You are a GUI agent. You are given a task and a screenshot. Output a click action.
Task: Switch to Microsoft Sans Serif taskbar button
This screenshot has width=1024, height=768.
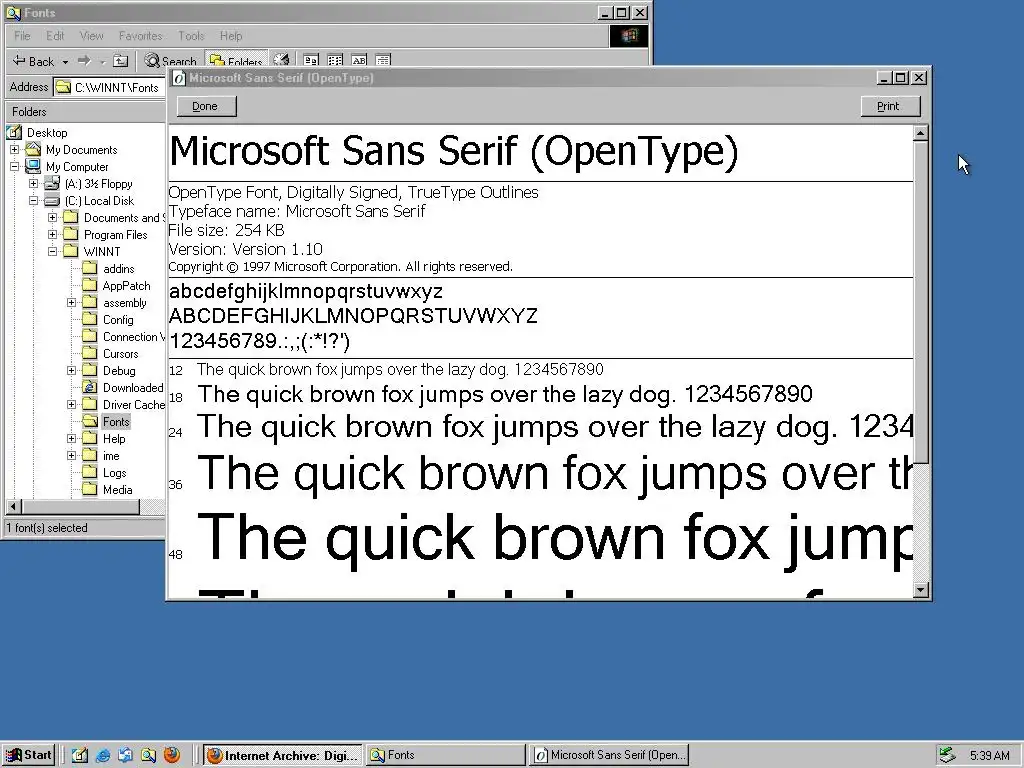pos(609,755)
